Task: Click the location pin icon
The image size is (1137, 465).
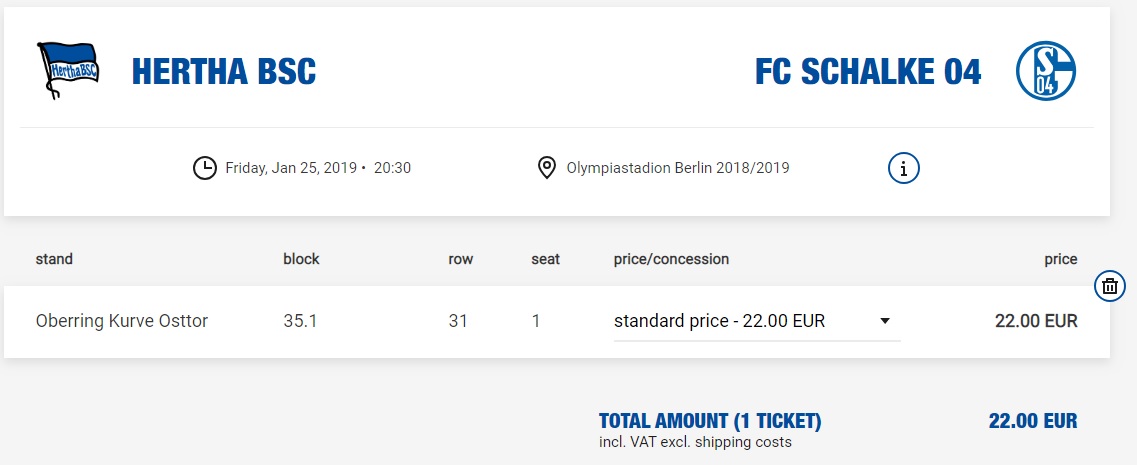Action: (546, 168)
